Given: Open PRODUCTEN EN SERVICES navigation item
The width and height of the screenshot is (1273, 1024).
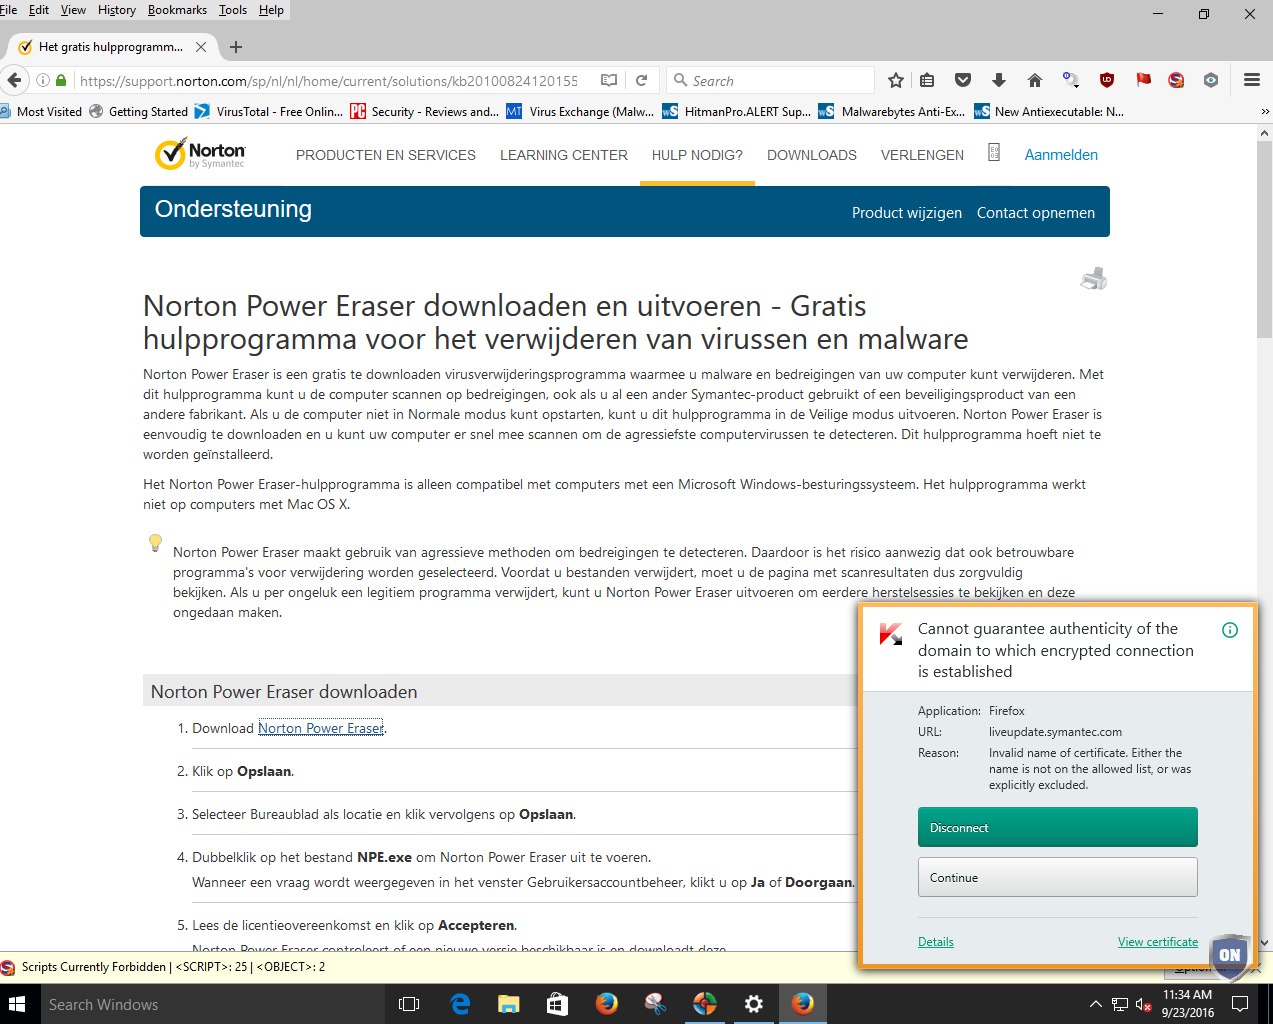Looking at the screenshot, I should pos(386,155).
